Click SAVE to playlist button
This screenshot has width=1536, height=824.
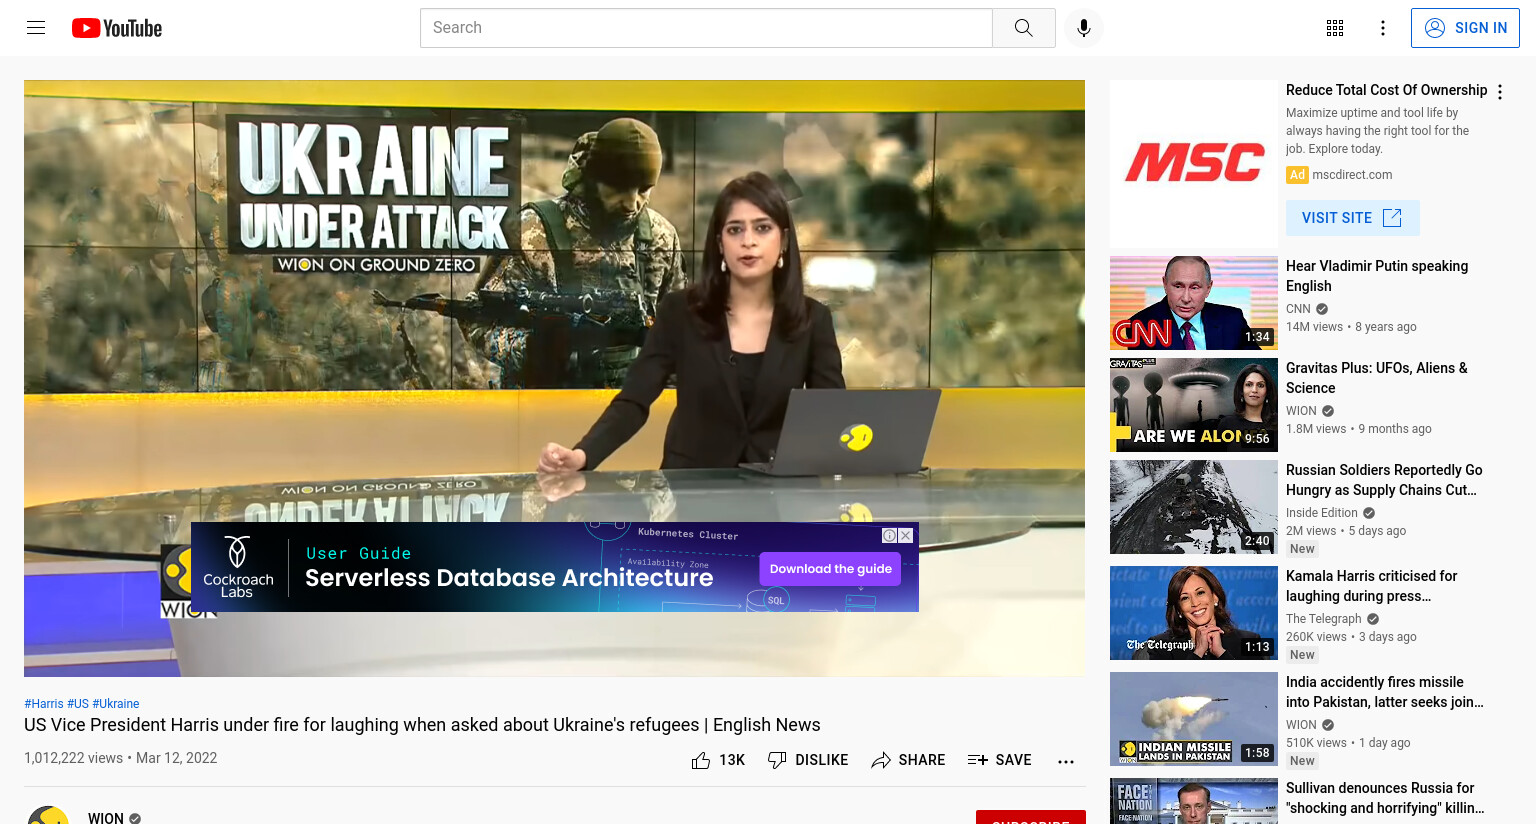(1000, 760)
